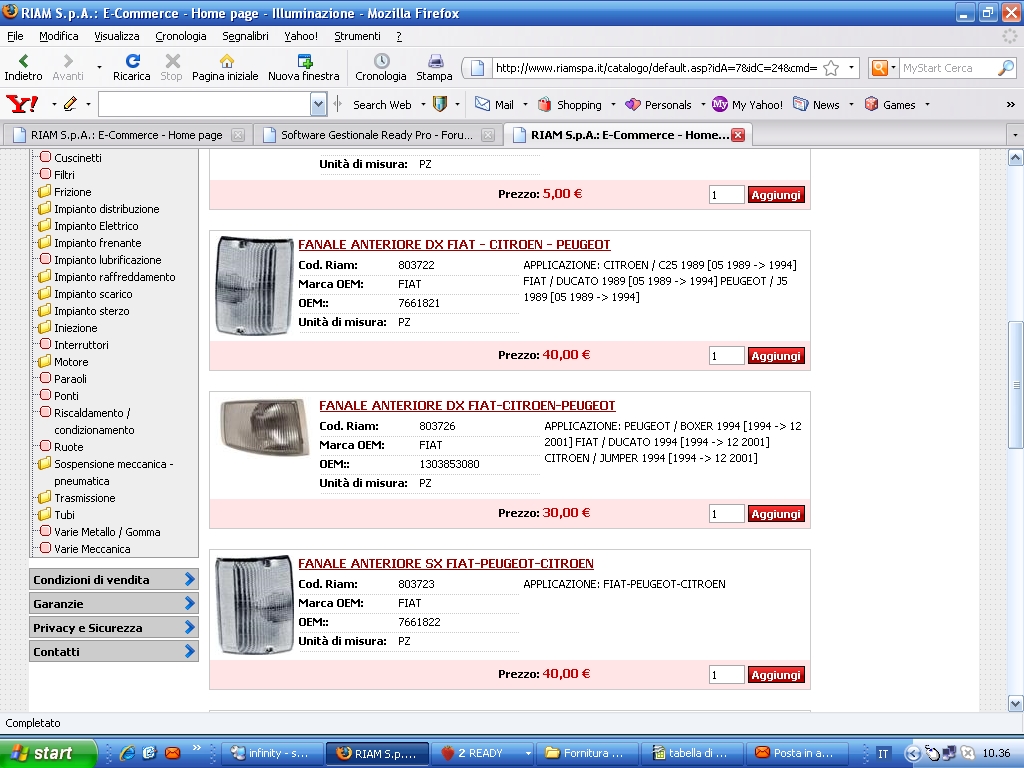The width and height of the screenshot is (1024, 768).
Task: Expand the hidden Yahoo toolbar items chevron
Action: [x=1010, y=104]
